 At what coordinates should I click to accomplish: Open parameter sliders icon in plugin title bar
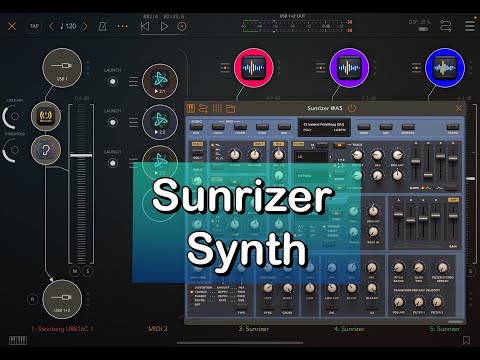[217, 108]
